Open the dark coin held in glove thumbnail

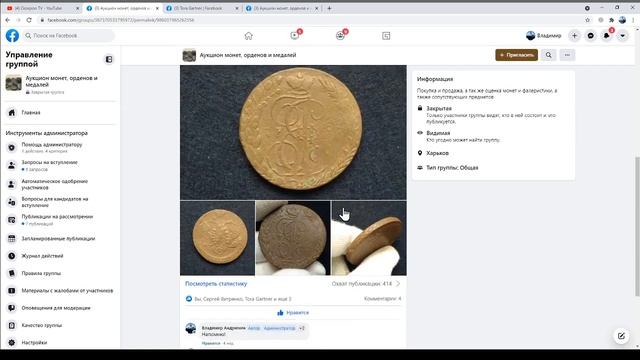click(293, 238)
